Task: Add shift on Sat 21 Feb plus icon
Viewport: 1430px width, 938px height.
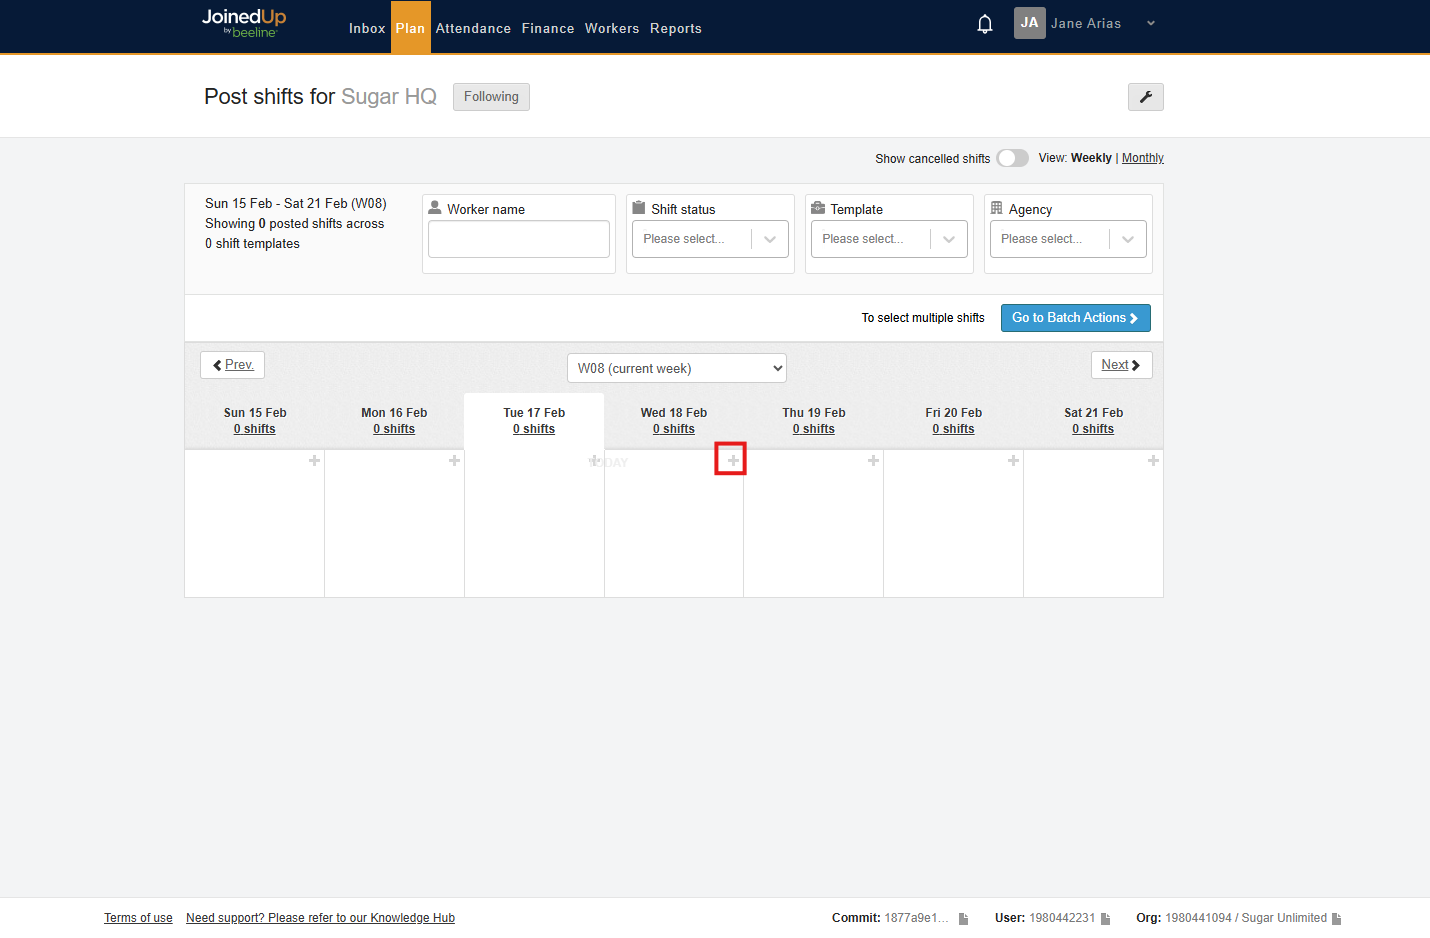Action: (1153, 461)
